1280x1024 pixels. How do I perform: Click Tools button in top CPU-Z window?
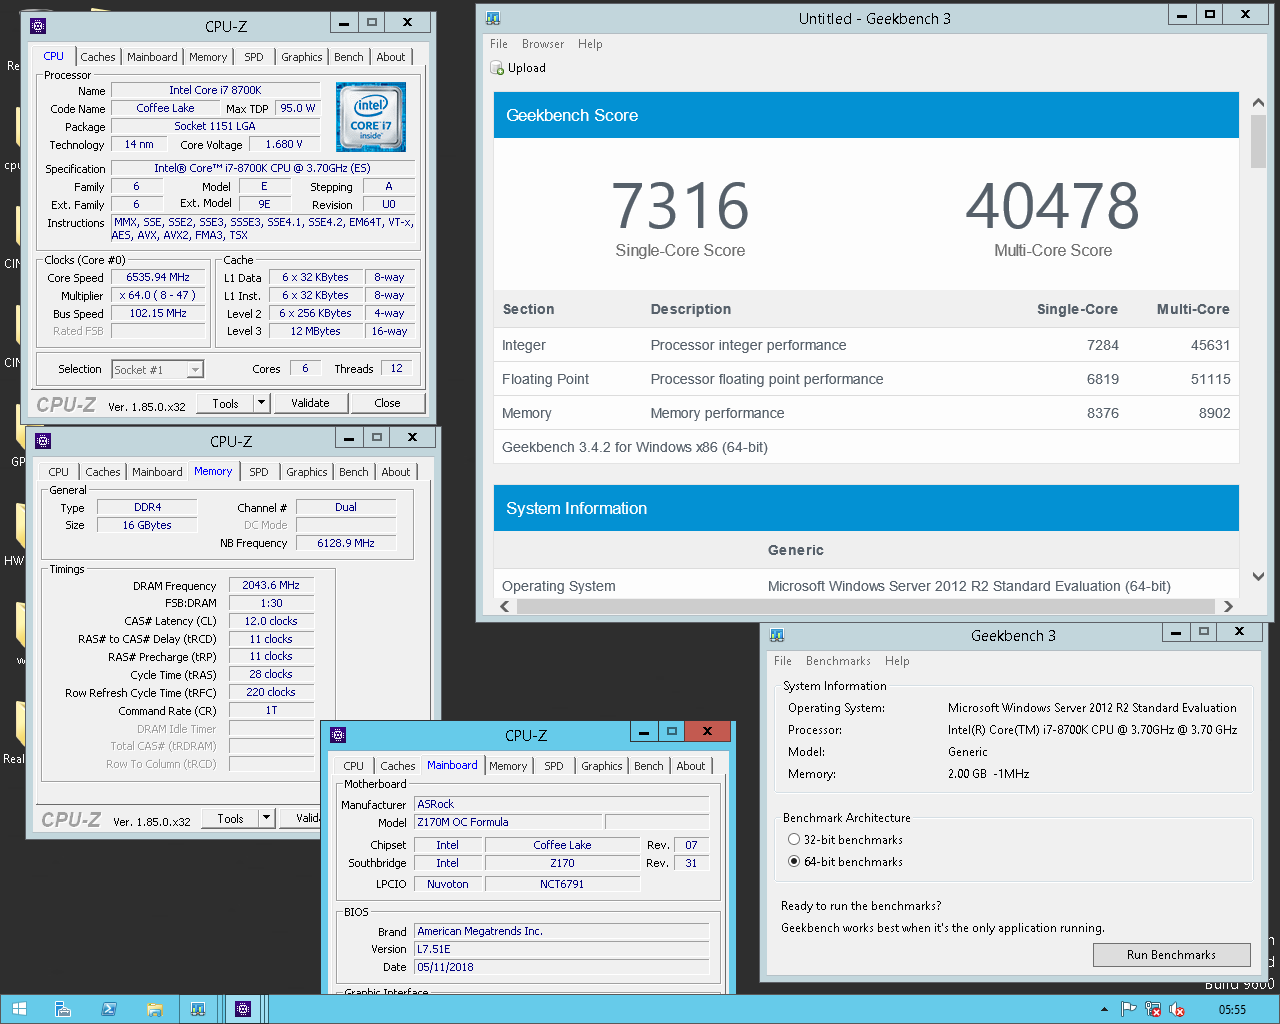coord(226,403)
